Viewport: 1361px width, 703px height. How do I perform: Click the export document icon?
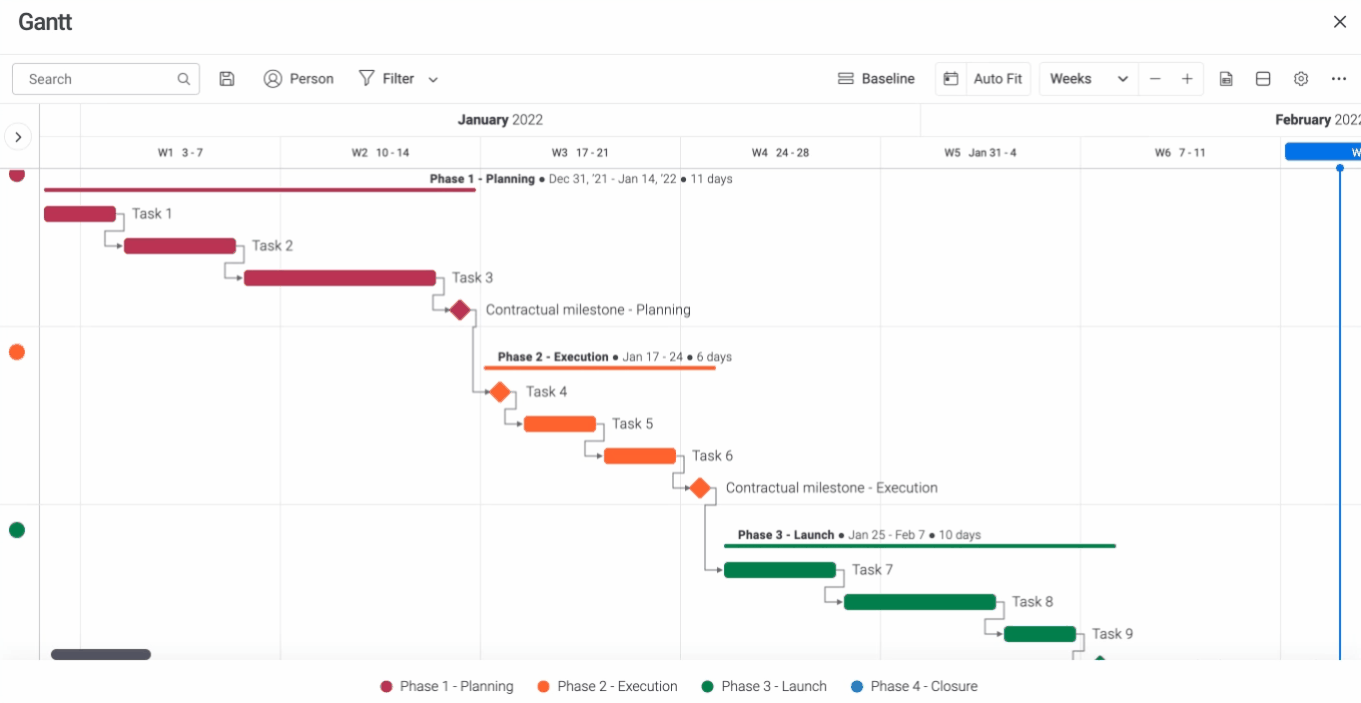click(1226, 78)
